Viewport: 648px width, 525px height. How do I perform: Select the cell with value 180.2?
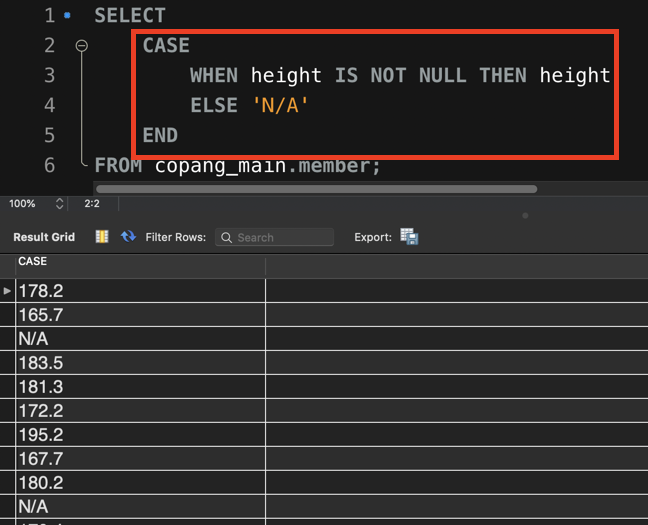pos(141,483)
